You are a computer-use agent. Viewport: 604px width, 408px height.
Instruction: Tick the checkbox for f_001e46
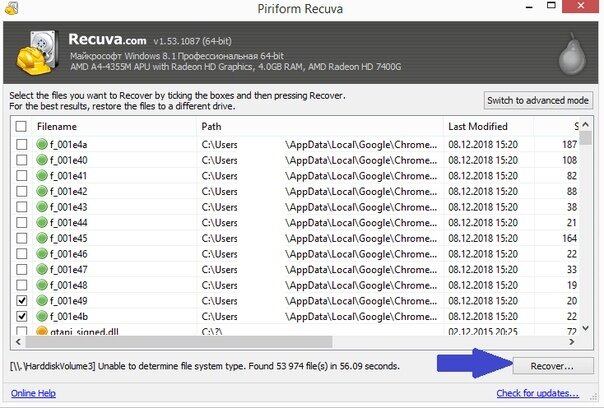22,254
